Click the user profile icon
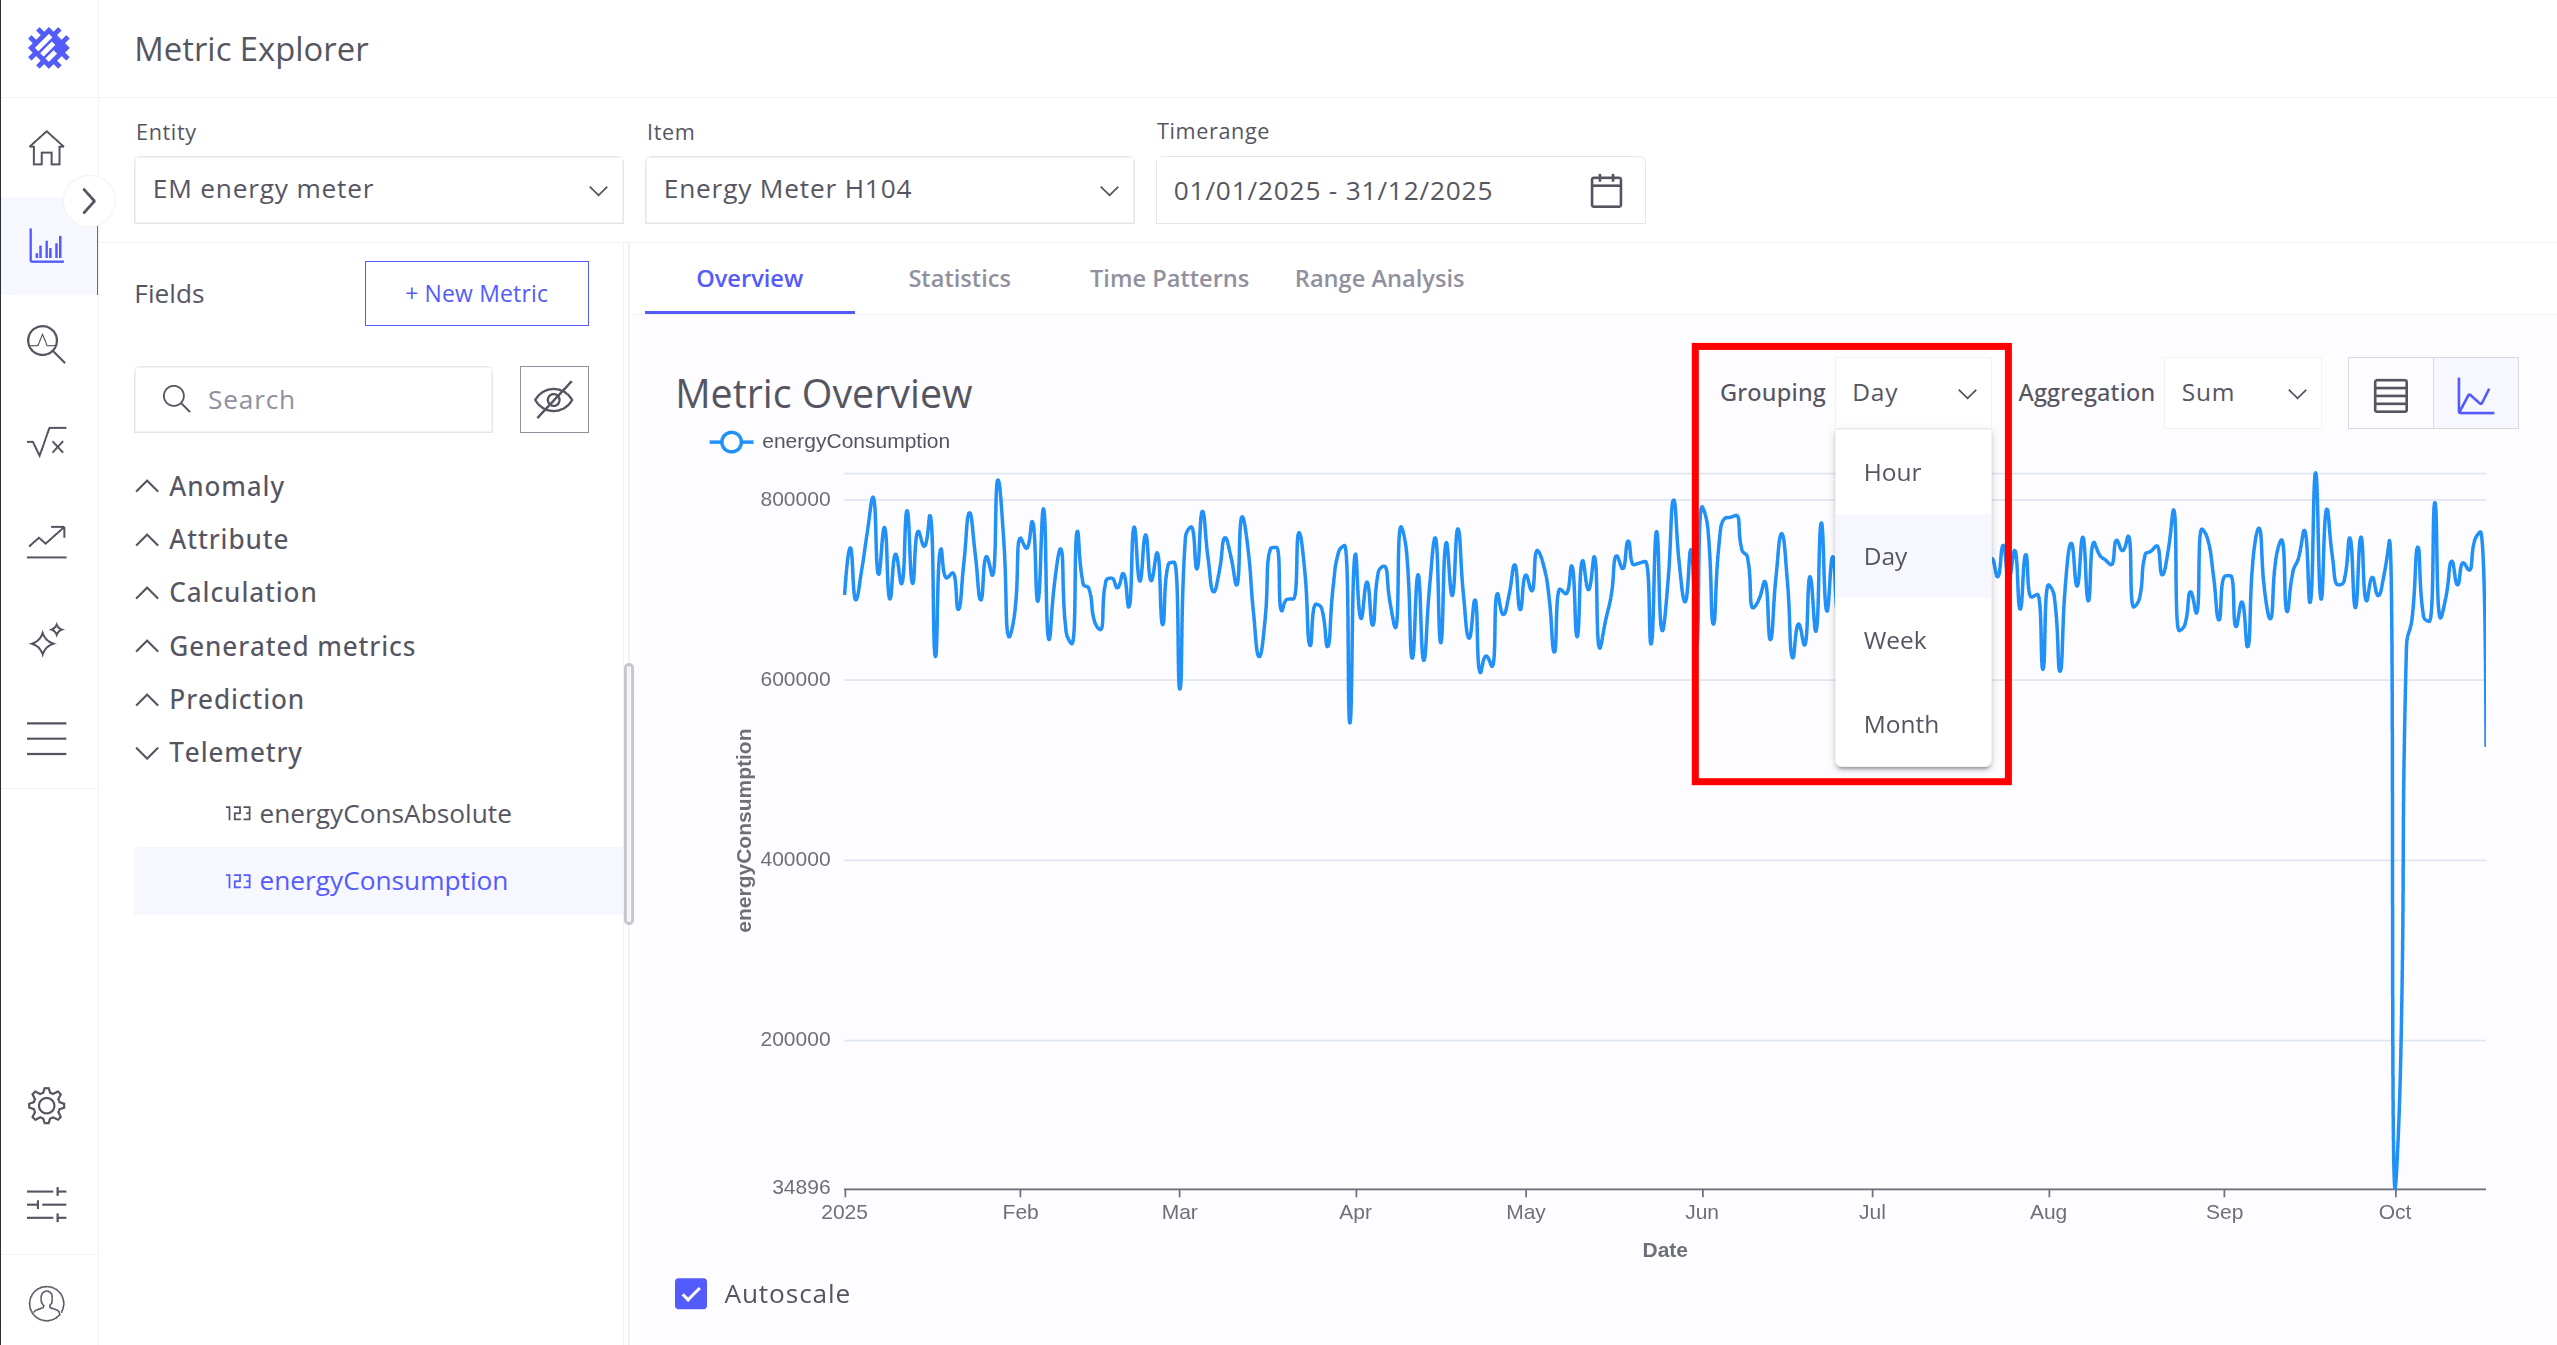The width and height of the screenshot is (2557, 1345). pos(47,1303)
